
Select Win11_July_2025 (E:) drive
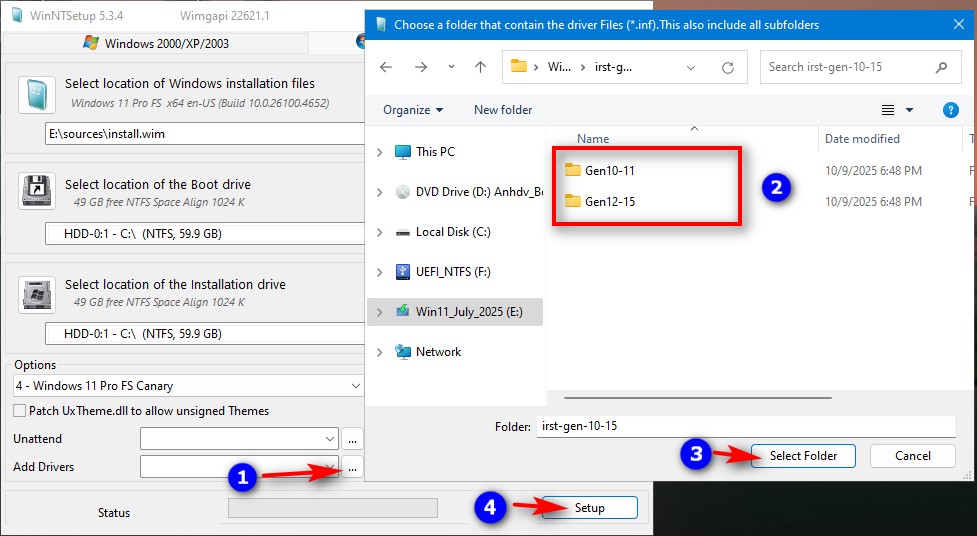point(468,312)
